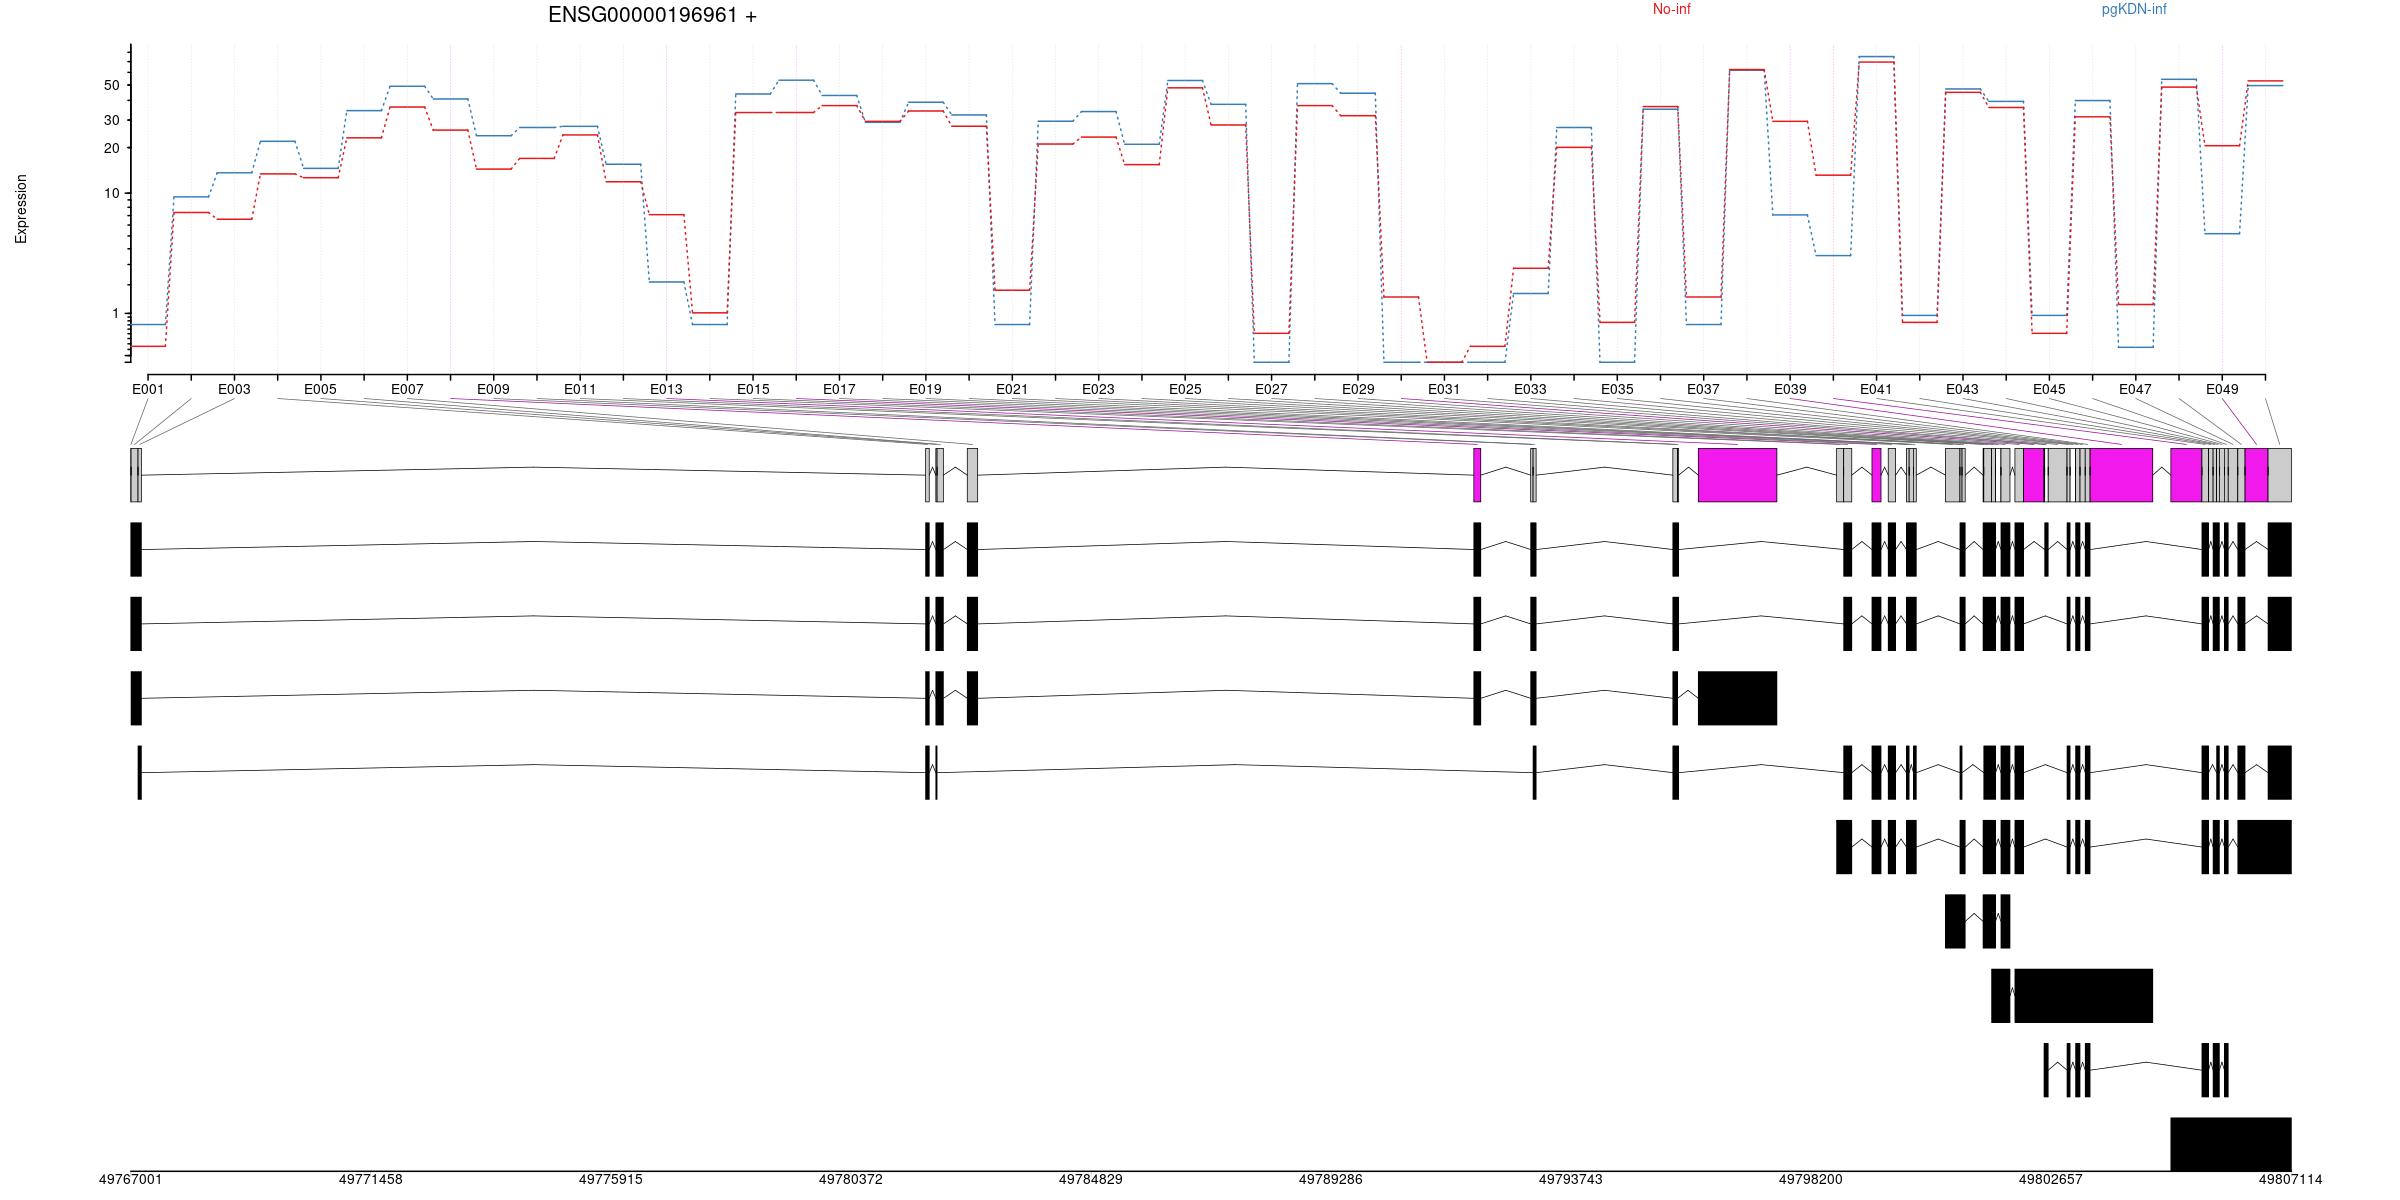2400x1200 pixels.
Task: Select the pgKDN-inf legend label
Action: 2134,9
